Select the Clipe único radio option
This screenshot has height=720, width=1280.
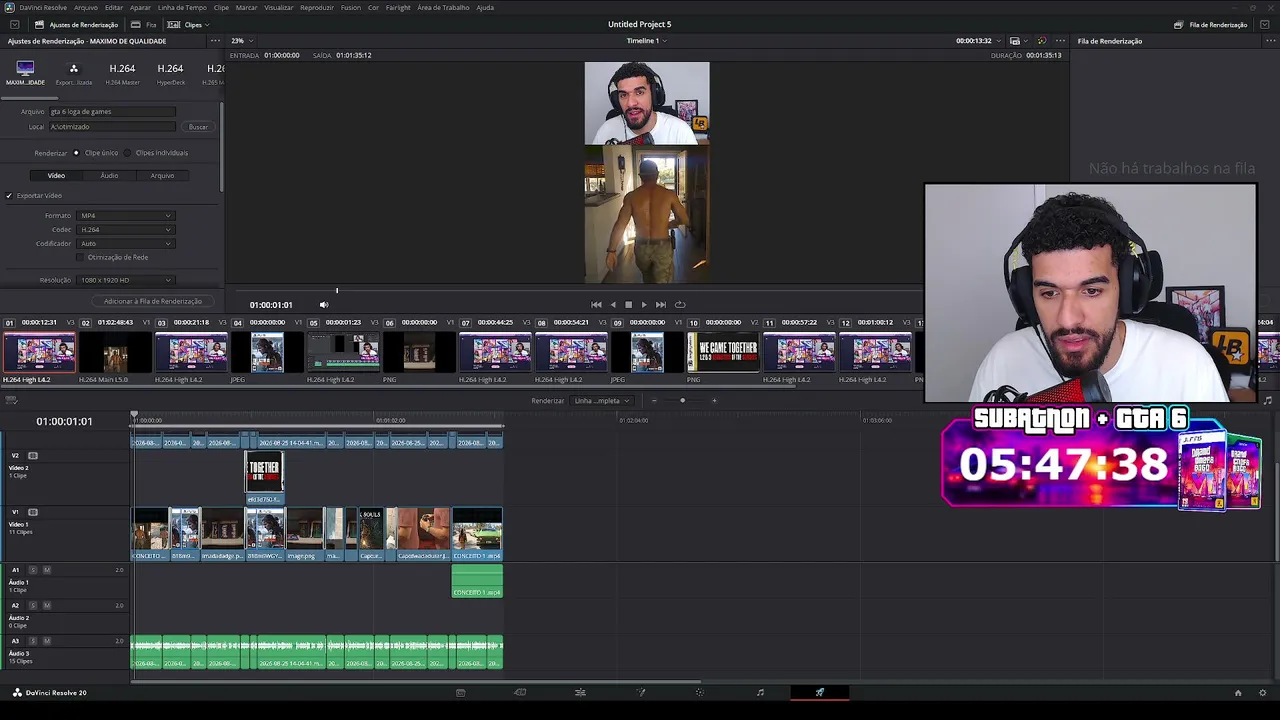tap(76, 153)
